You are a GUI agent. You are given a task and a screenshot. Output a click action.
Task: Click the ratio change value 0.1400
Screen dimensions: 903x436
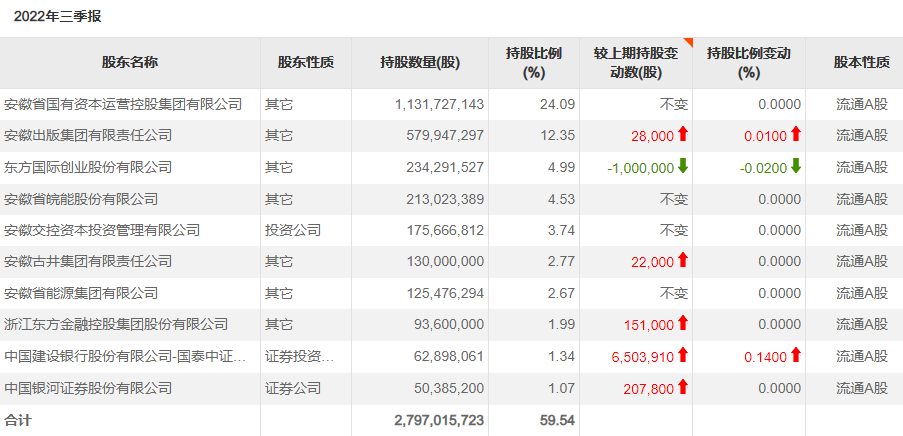(765, 357)
